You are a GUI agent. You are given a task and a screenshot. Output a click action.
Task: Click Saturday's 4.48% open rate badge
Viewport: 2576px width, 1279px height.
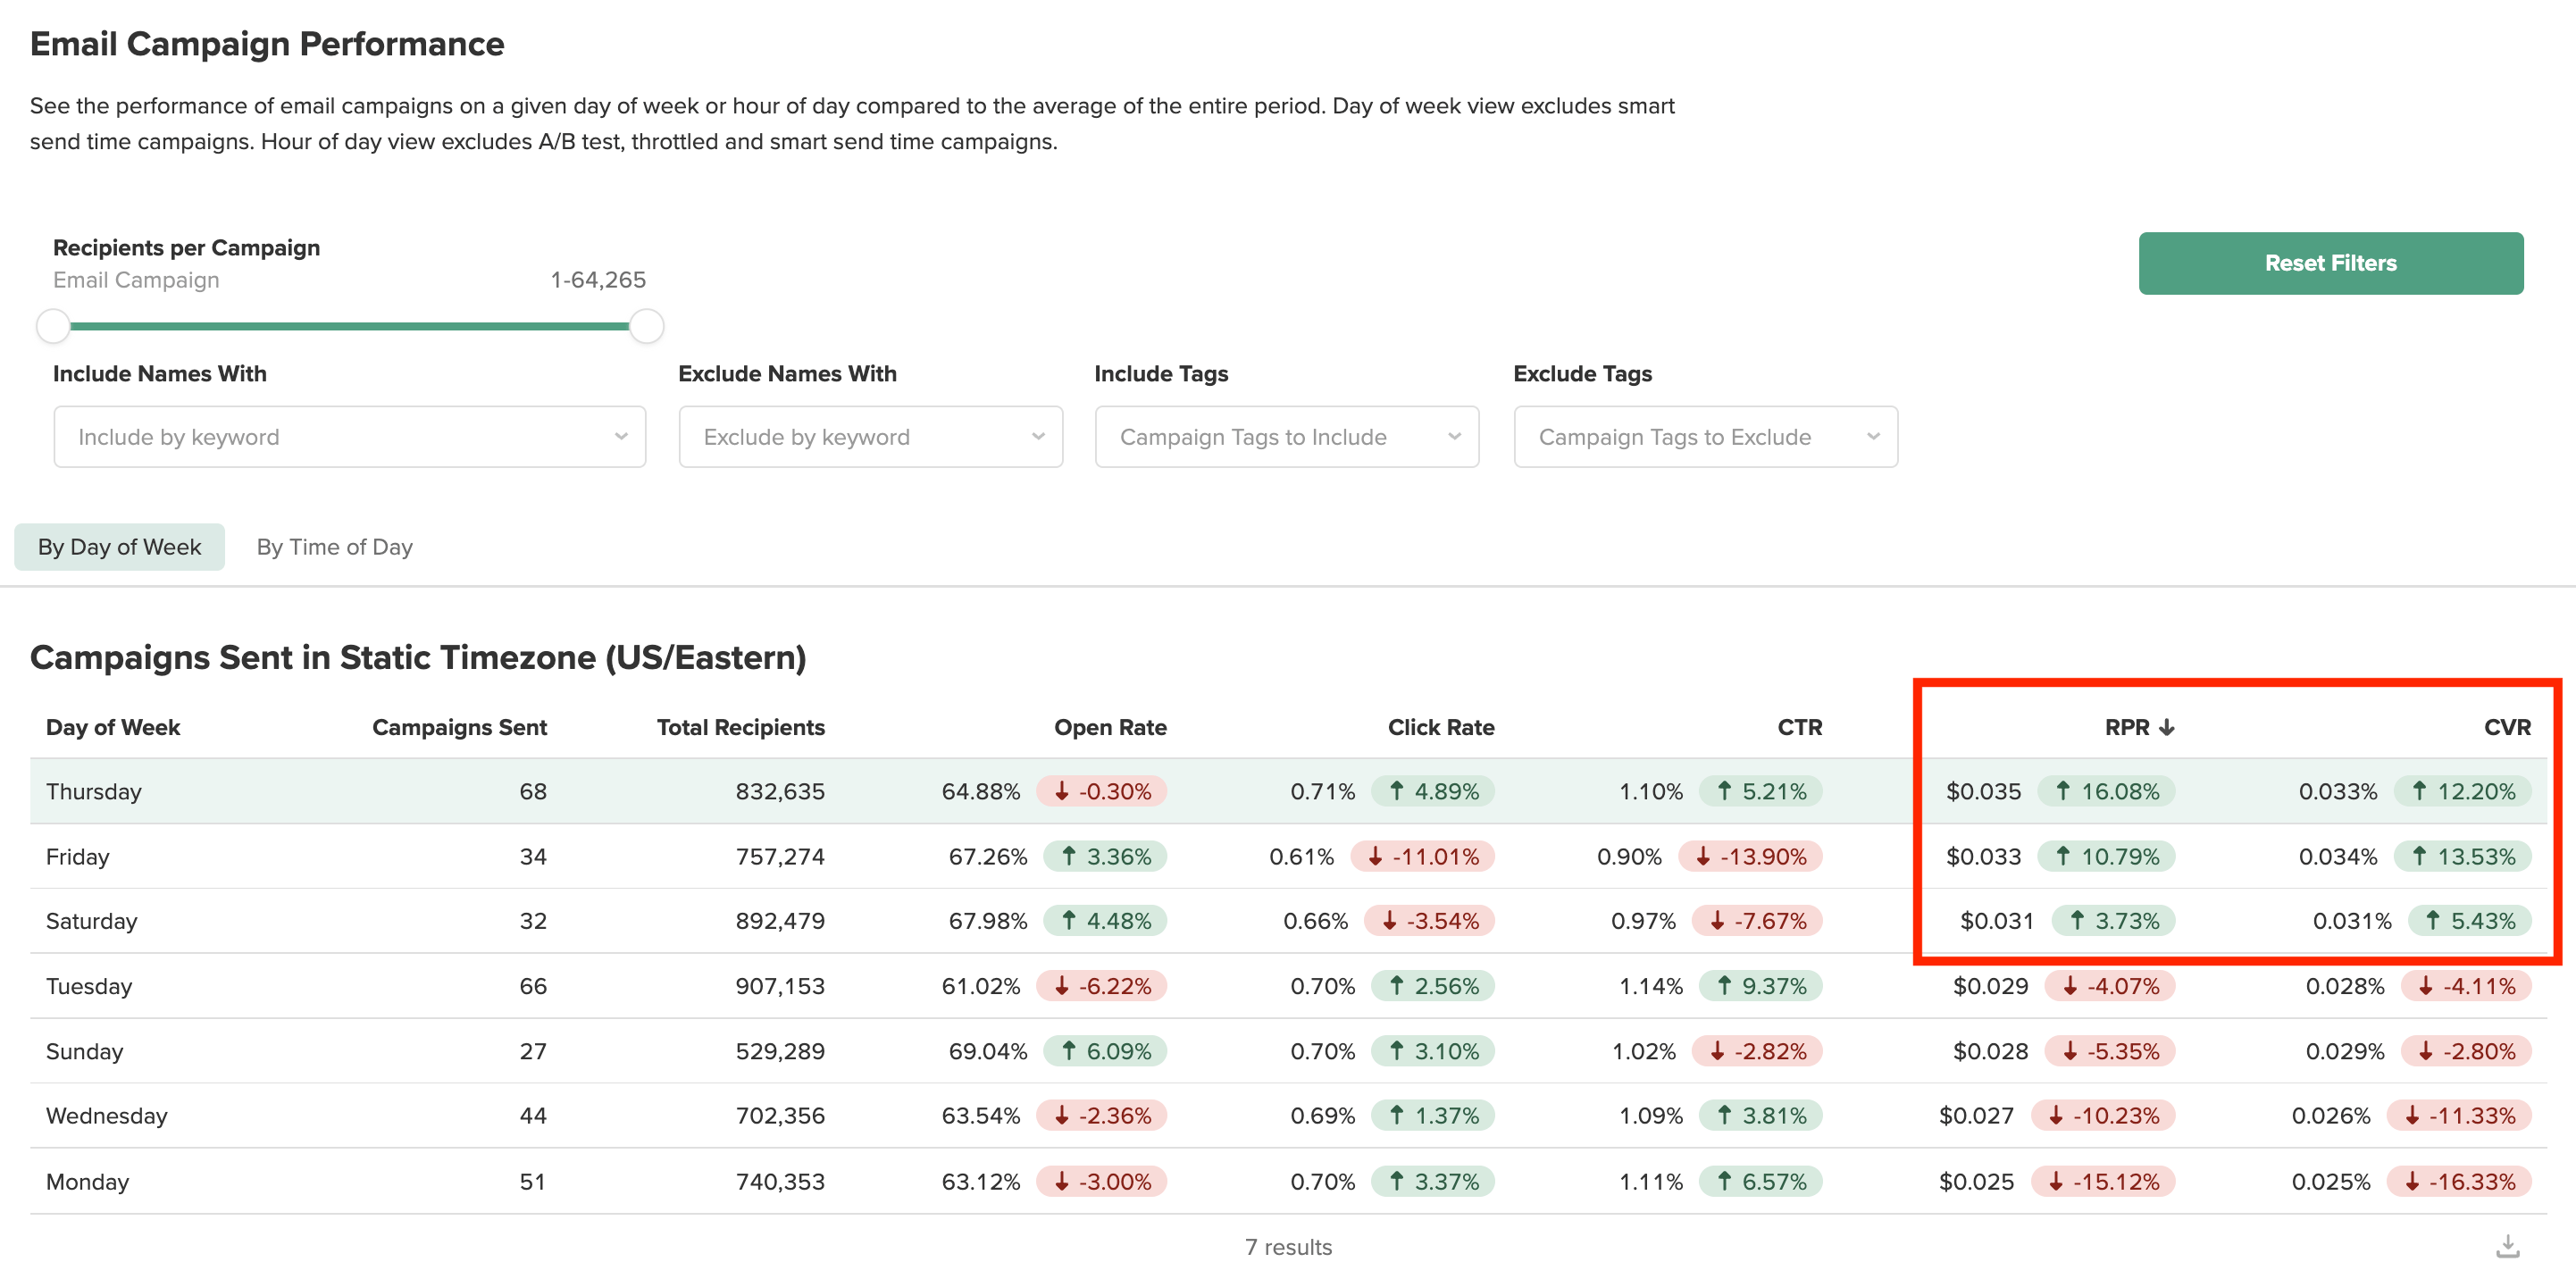[1105, 920]
